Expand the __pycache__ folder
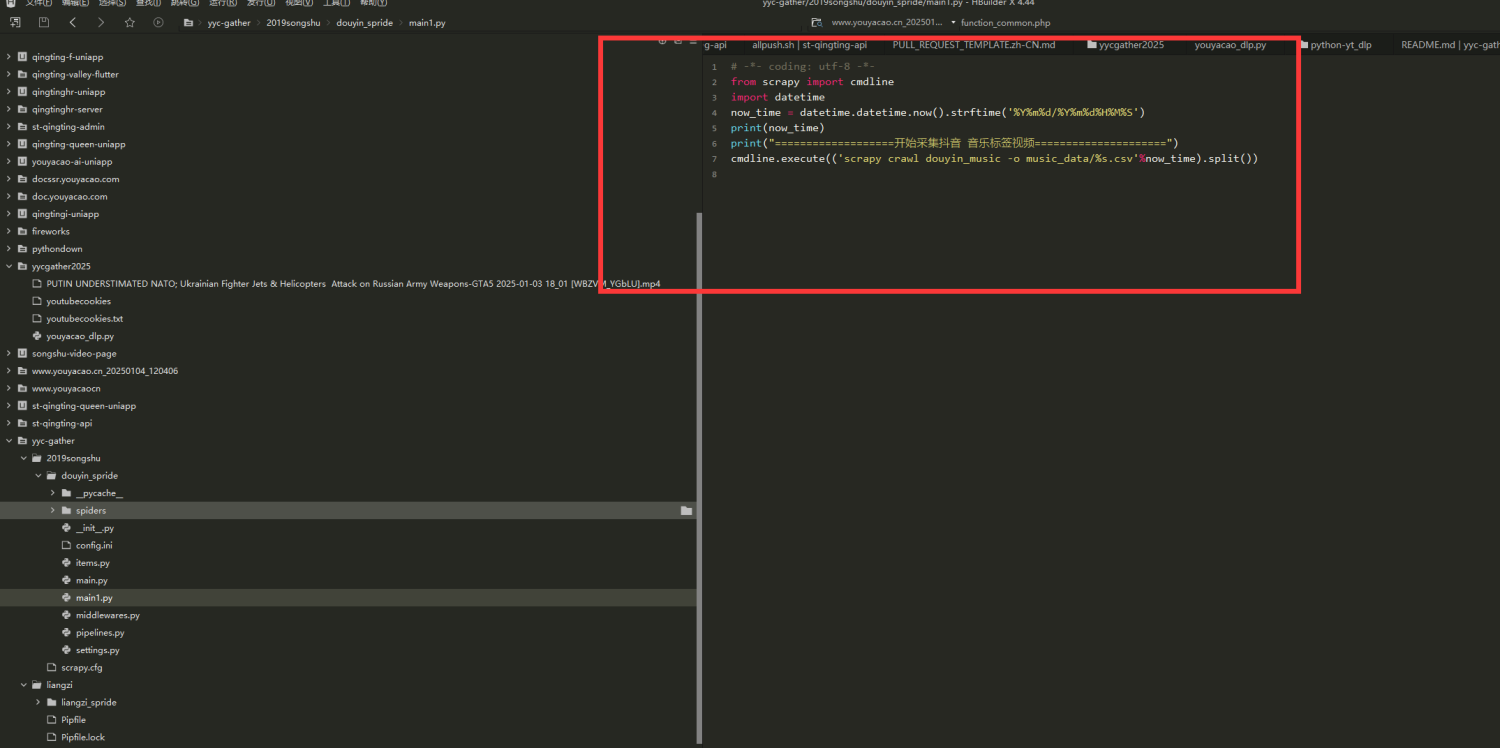1500x748 pixels. (x=53, y=493)
